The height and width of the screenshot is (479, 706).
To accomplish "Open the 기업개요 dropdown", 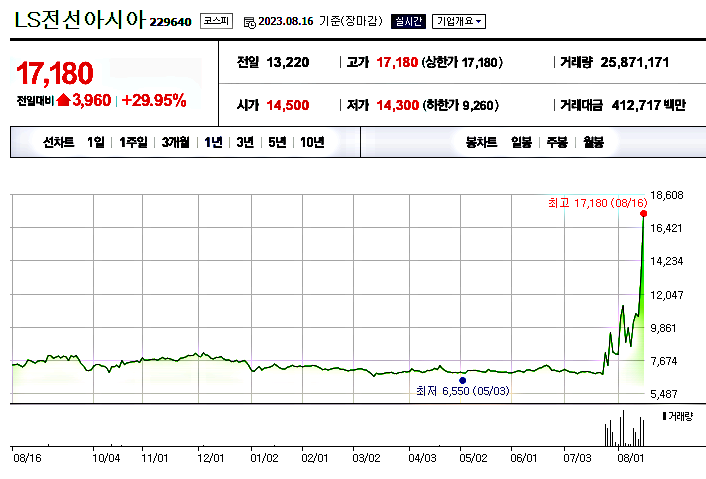I will 459,21.
